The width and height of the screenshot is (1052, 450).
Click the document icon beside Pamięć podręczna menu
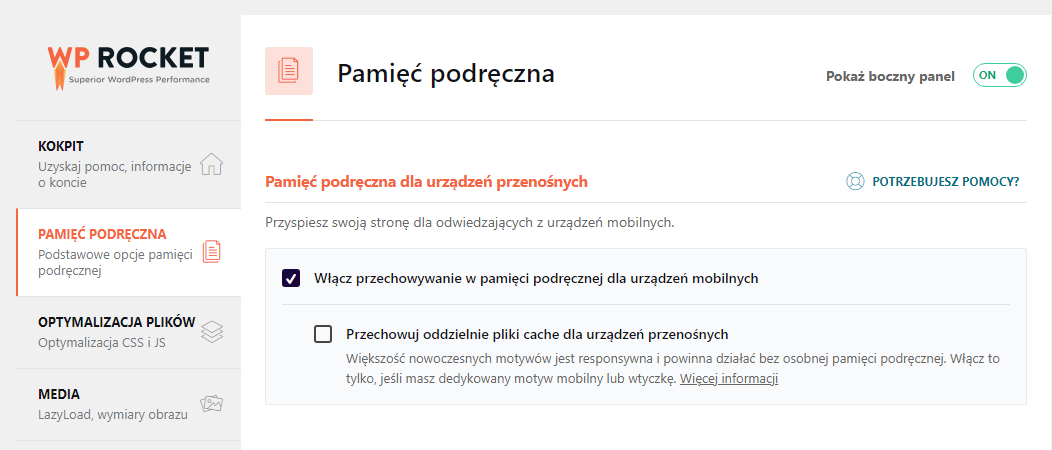211,252
